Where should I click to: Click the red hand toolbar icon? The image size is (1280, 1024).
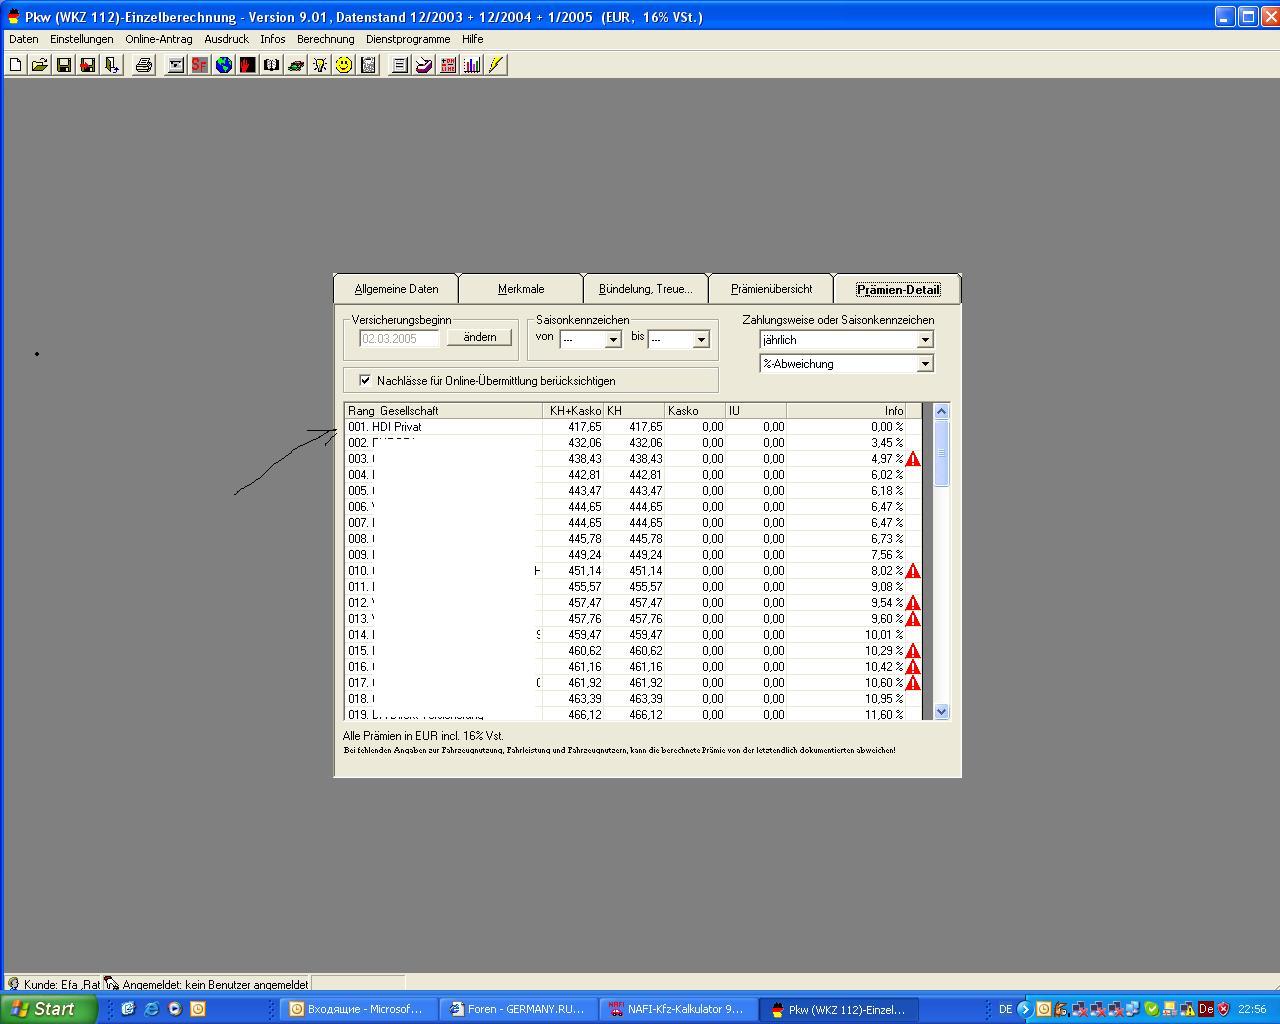pyautogui.click(x=247, y=65)
